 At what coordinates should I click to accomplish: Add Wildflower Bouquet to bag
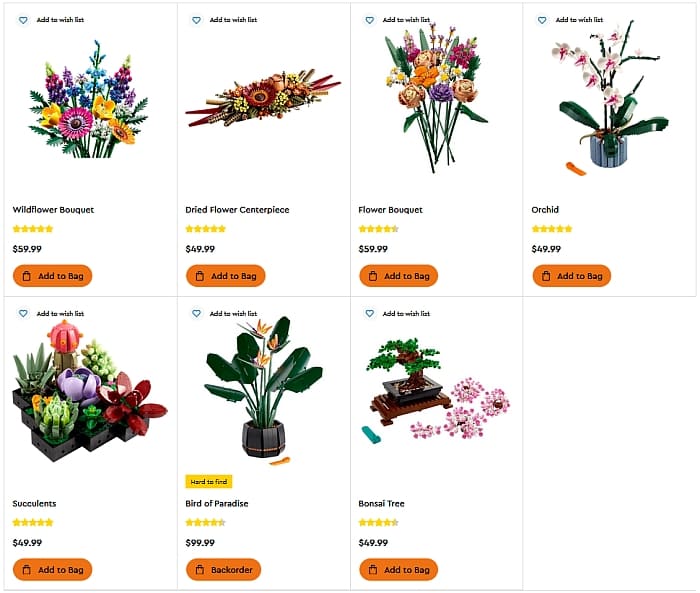coord(52,276)
